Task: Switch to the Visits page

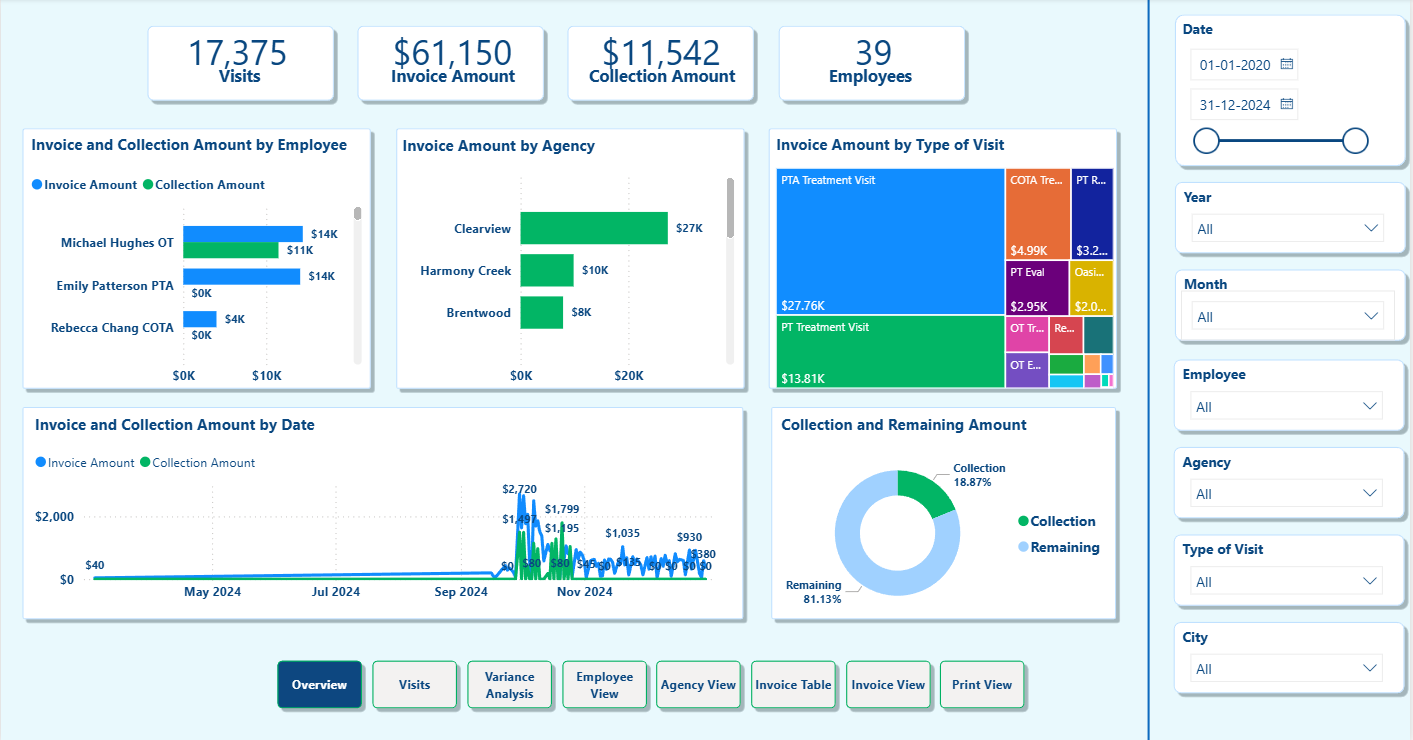Action: 414,684
